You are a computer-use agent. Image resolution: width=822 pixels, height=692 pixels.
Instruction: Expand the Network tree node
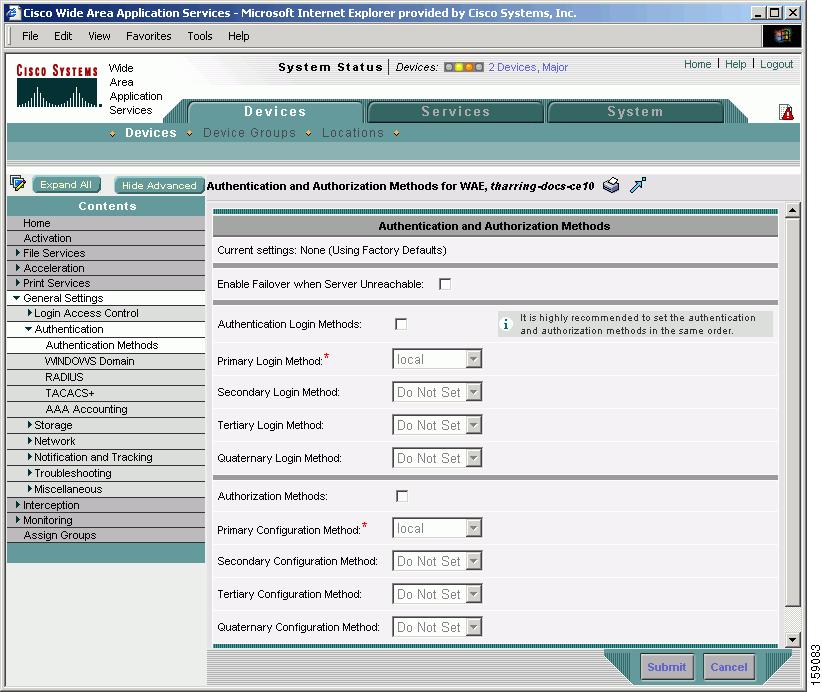[30, 441]
